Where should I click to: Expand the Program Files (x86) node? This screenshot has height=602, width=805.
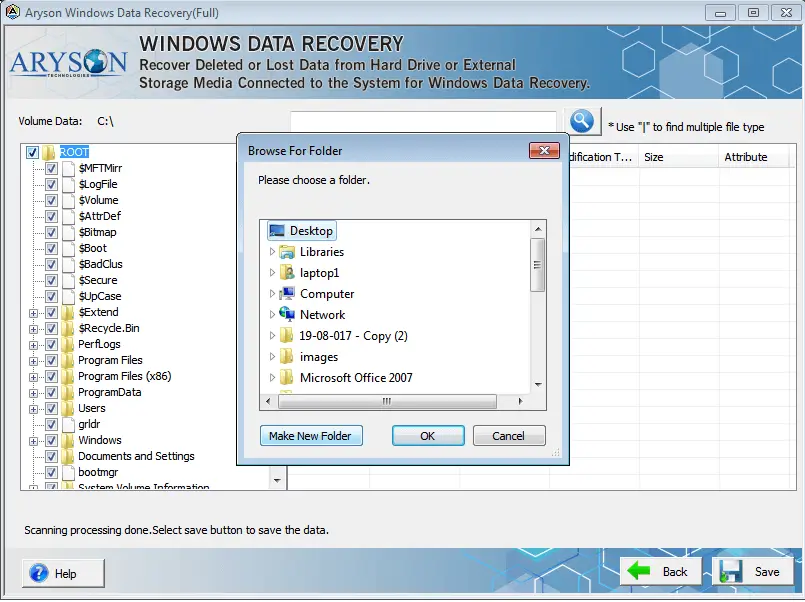(x=33, y=376)
